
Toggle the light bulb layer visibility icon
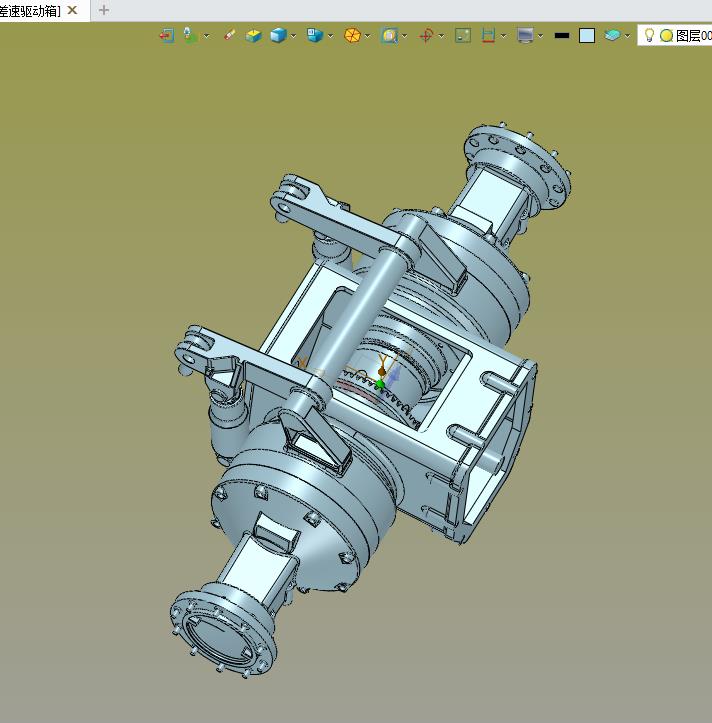tap(649, 35)
